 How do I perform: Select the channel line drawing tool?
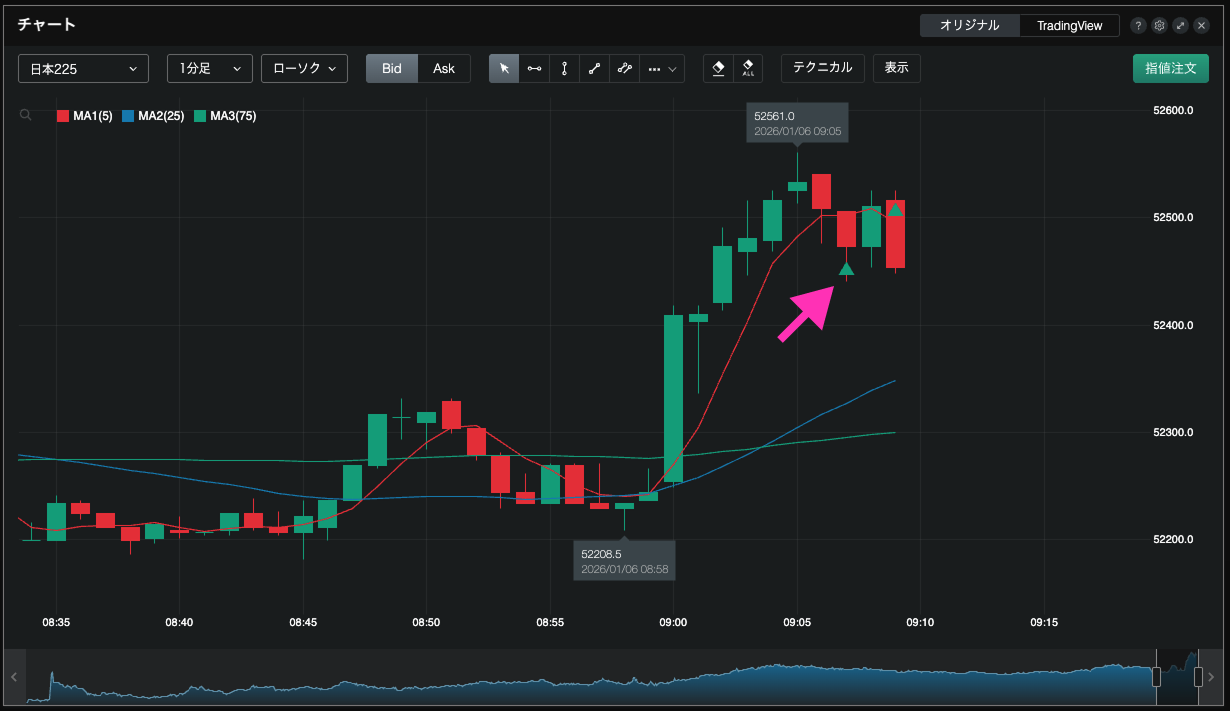coord(624,69)
